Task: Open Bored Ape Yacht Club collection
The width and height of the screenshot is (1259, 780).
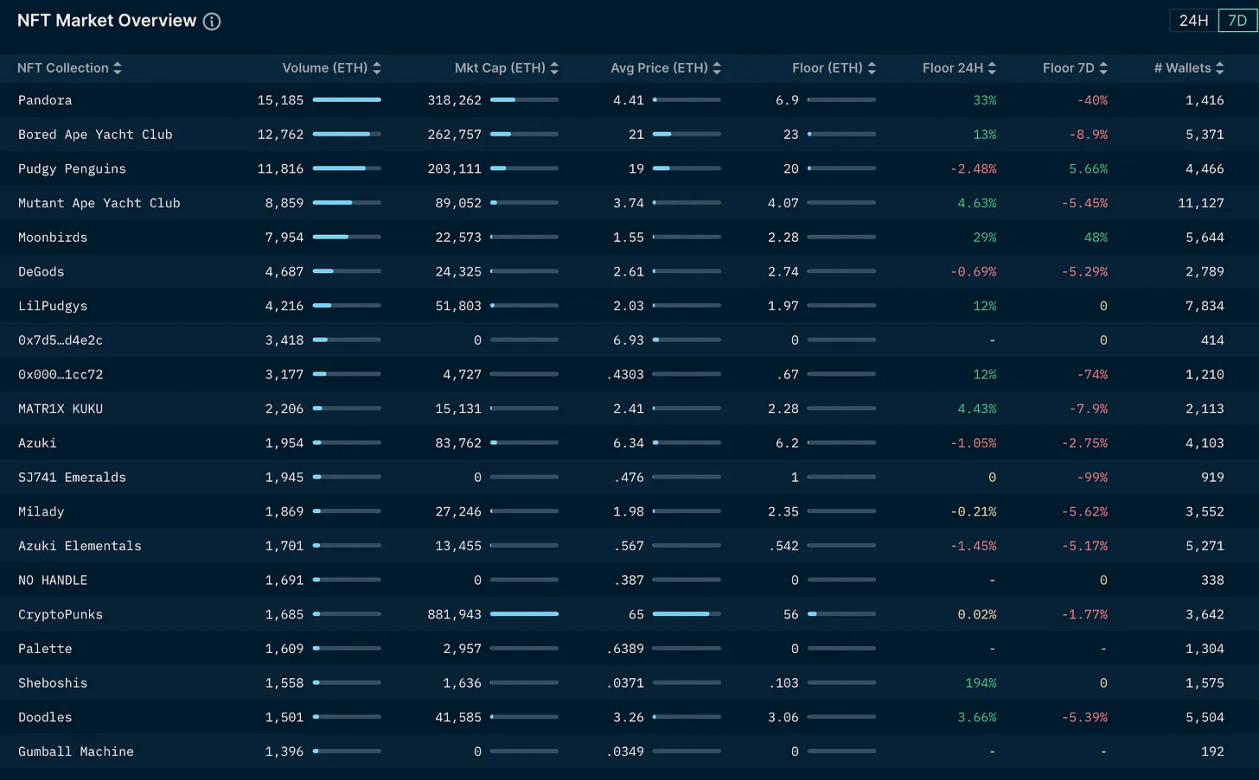Action: (x=95, y=134)
